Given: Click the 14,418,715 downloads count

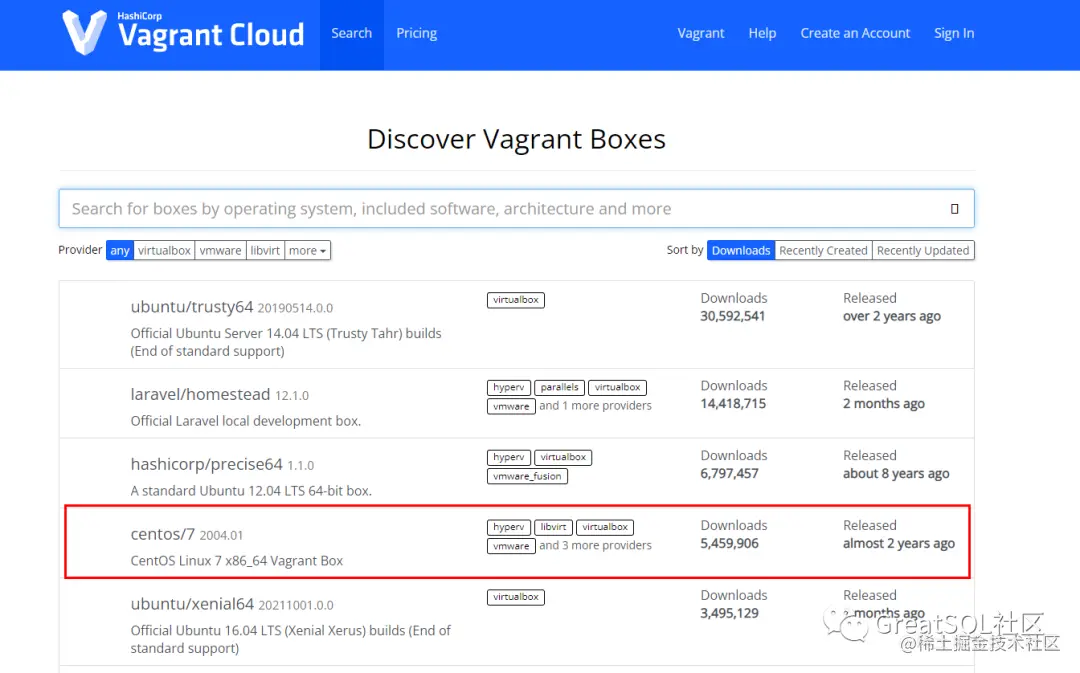Looking at the screenshot, I should (733, 404).
